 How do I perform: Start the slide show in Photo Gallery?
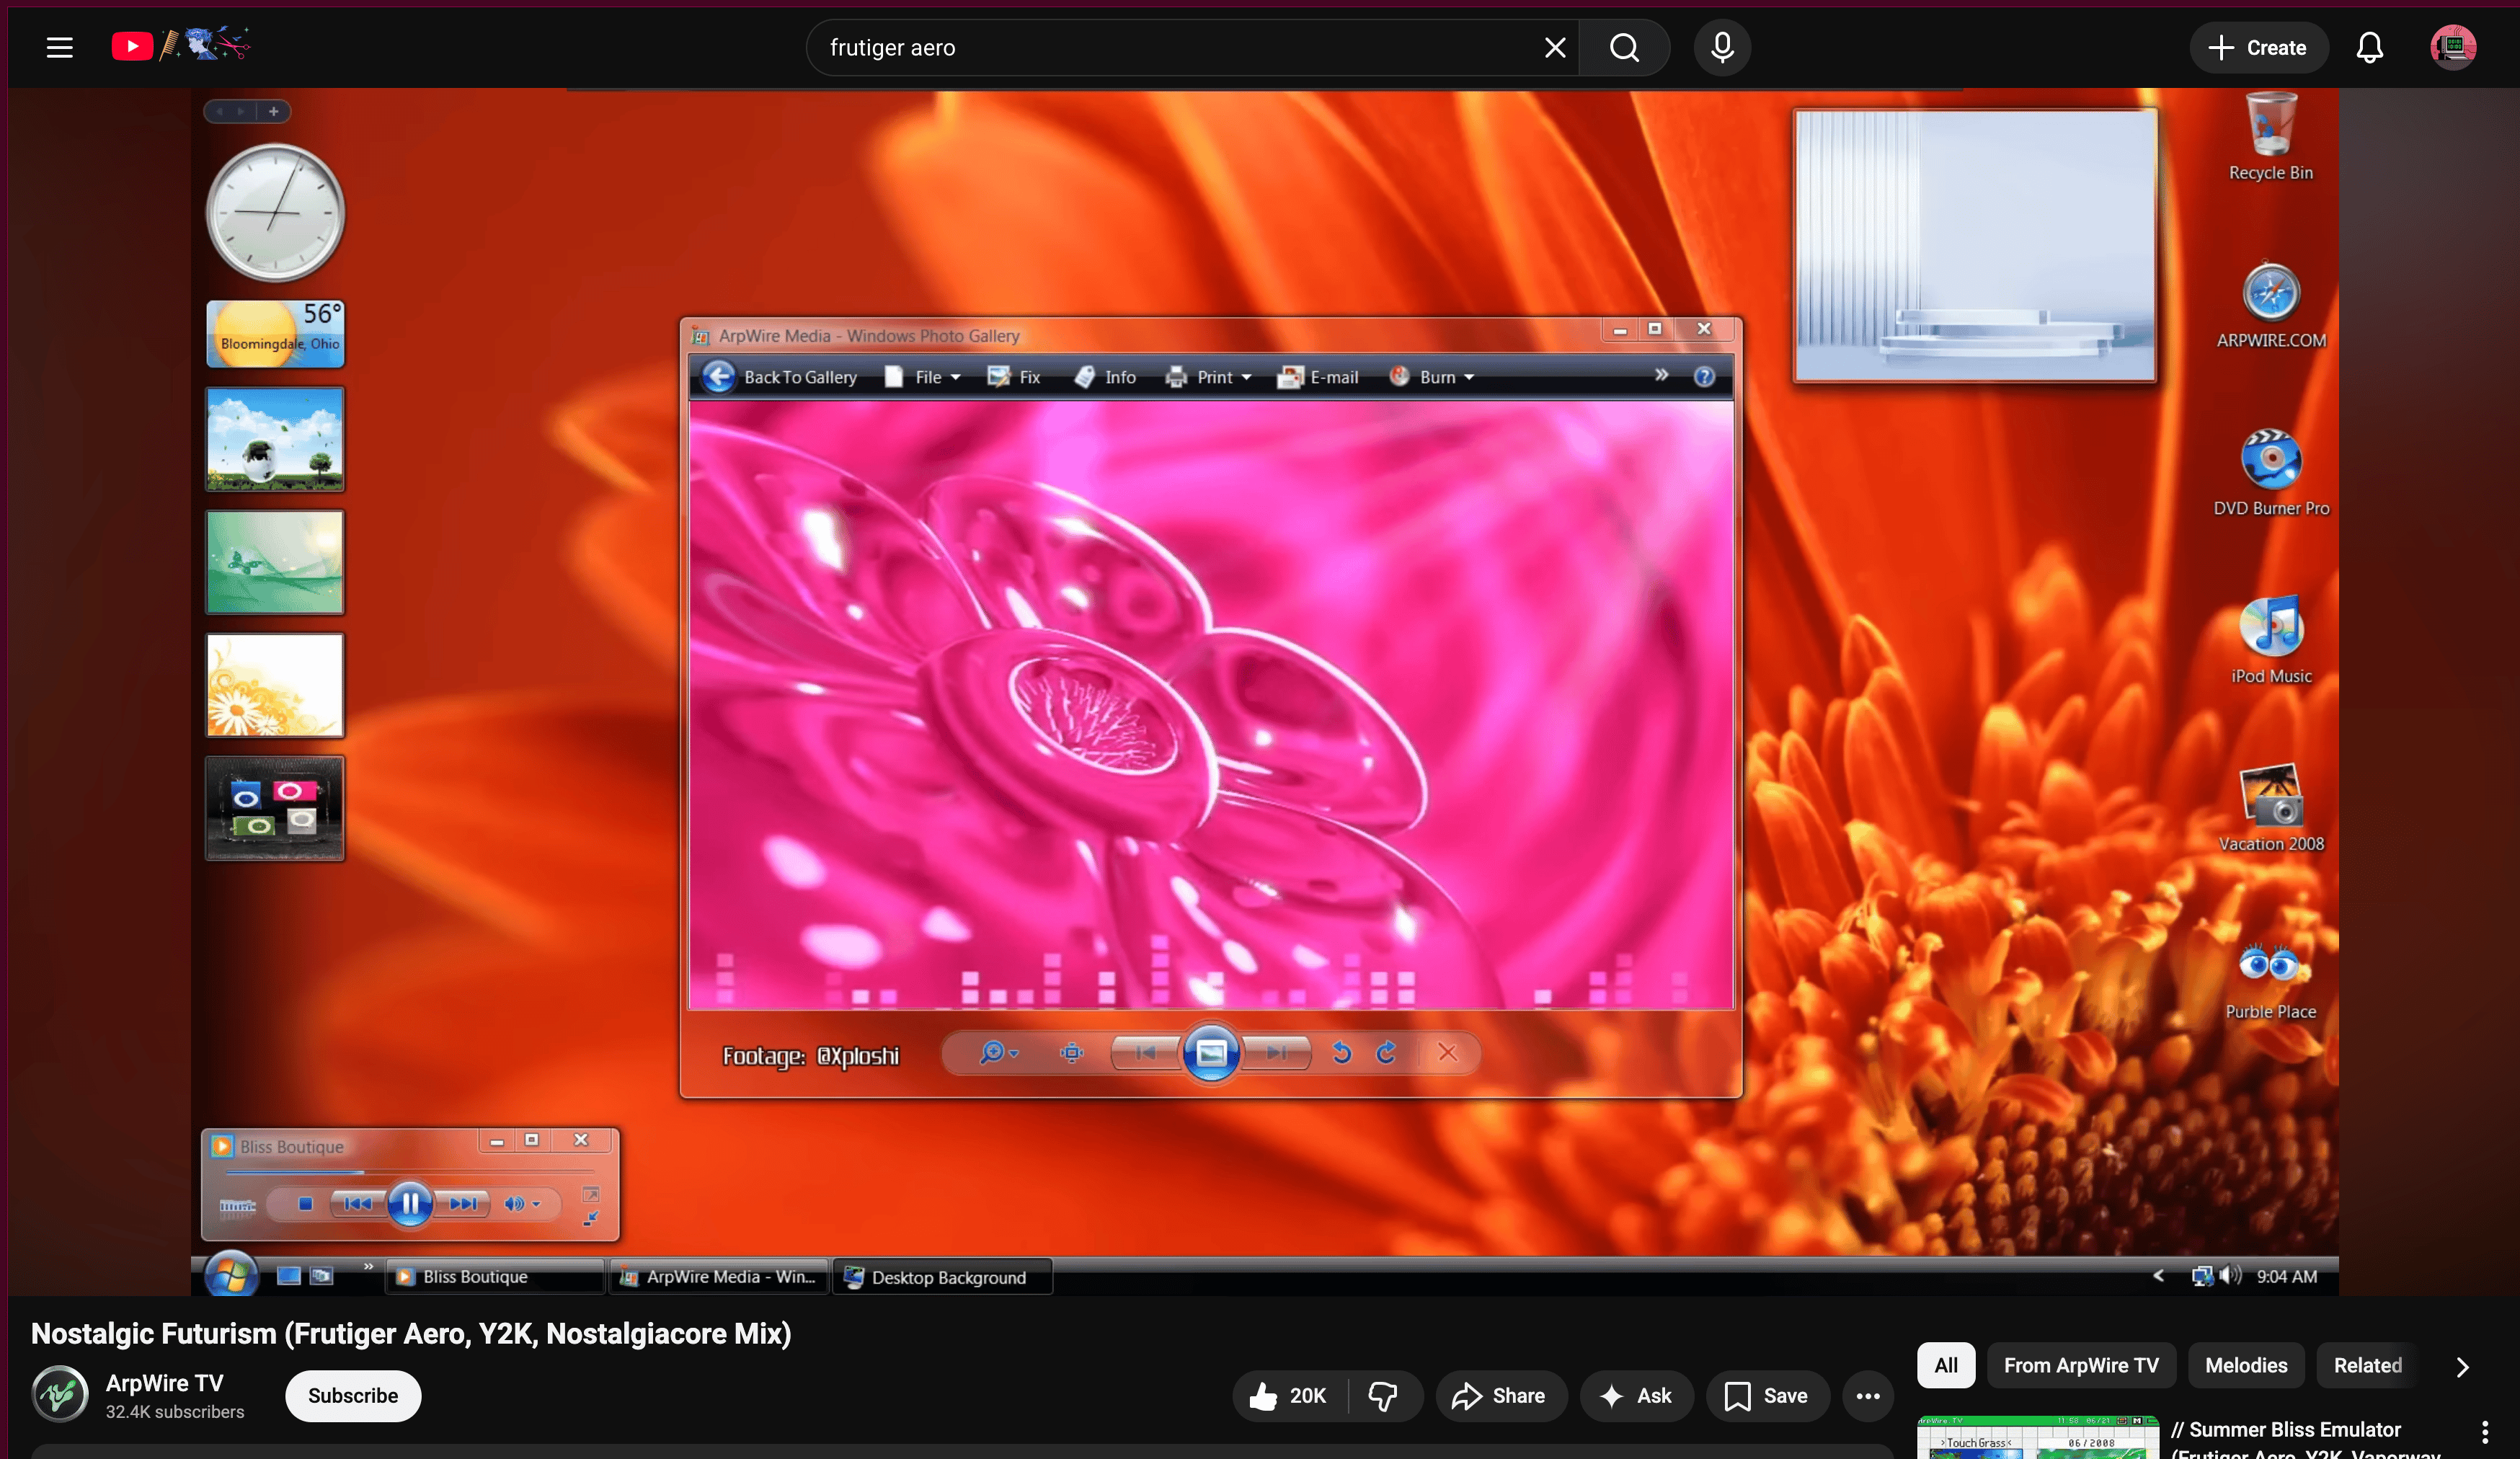pyautogui.click(x=1211, y=1053)
